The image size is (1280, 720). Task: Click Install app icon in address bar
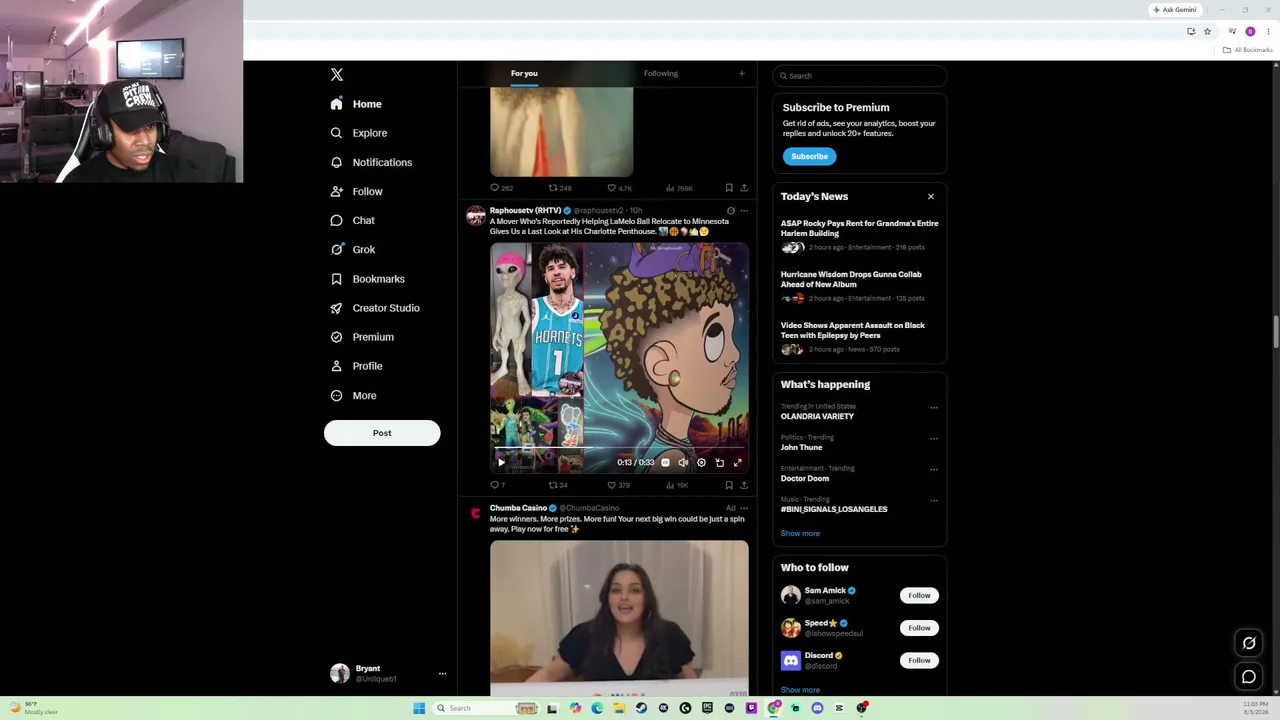point(1191,32)
